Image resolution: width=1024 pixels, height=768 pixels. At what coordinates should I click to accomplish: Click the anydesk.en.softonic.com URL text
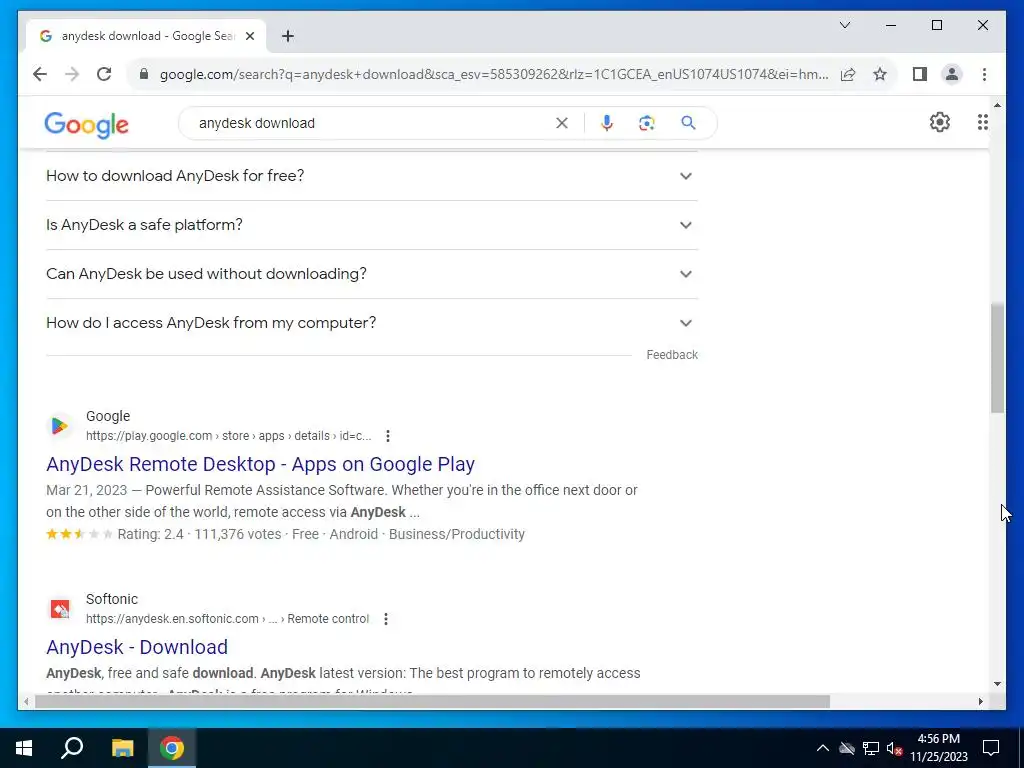(x=227, y=618)
